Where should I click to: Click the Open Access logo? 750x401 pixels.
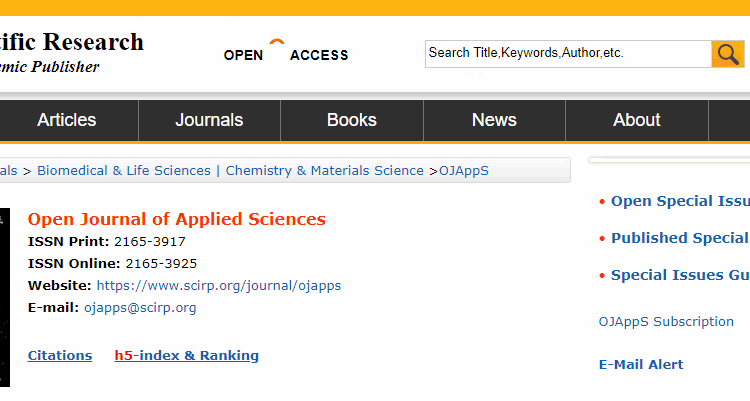(x=286, y=52)
